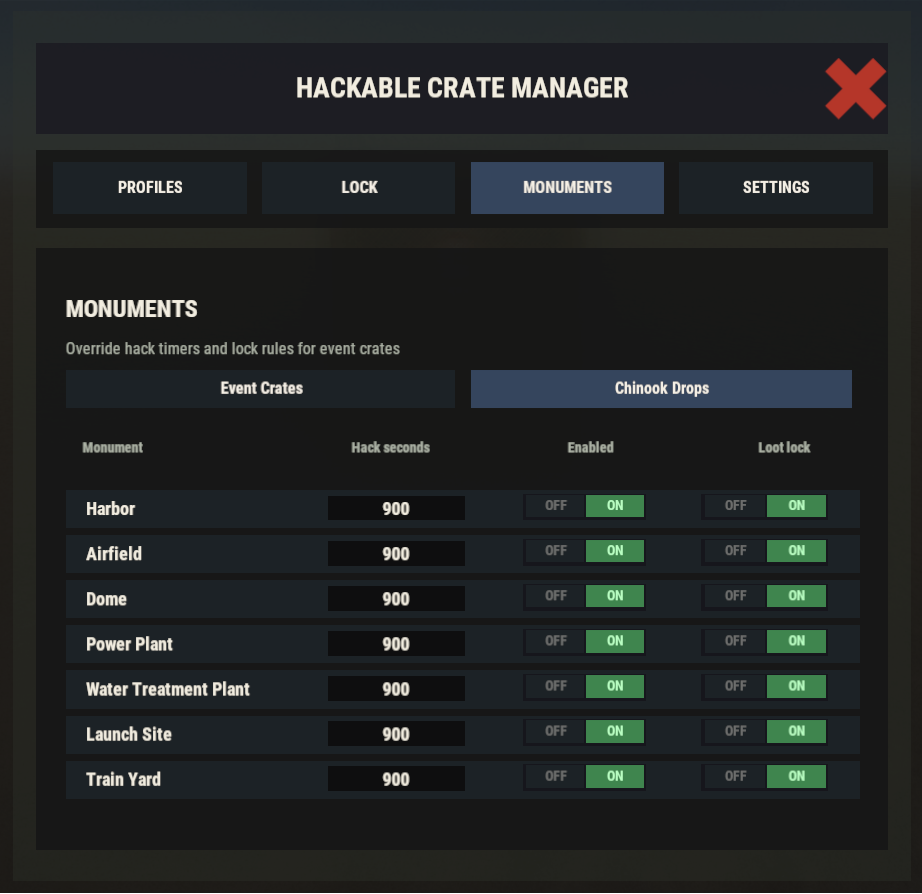Close the Hackable Crate Manager with red X
The height and width of the screenshot is (894, 922).
(x=856, y=89)
